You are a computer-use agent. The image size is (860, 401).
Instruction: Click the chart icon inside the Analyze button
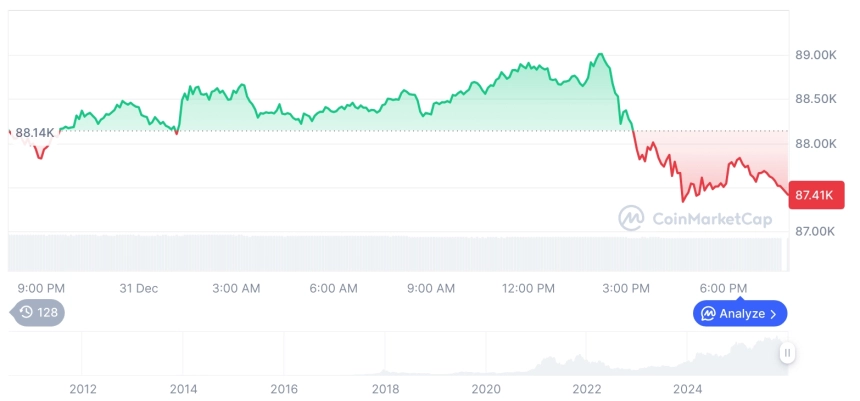(707, 314)
